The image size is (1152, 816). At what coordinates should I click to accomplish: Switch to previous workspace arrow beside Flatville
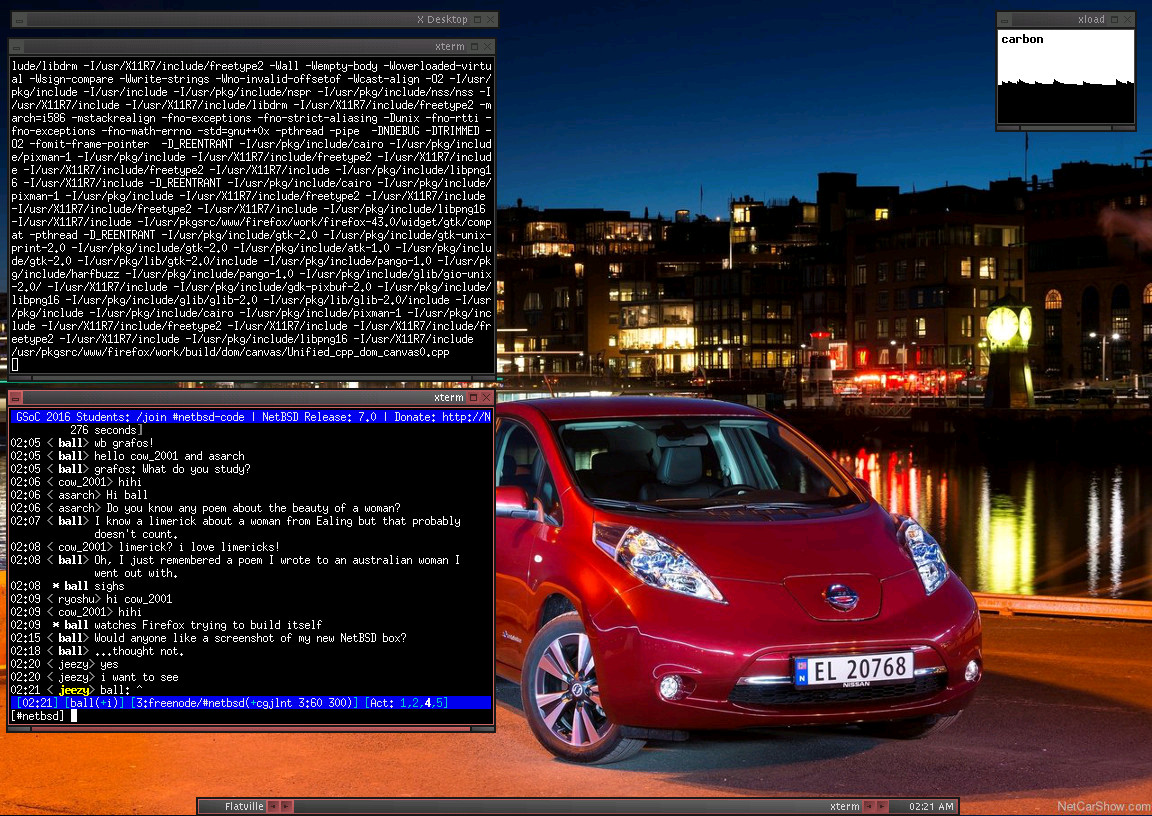pyautogui.click(x=273, y=806)
